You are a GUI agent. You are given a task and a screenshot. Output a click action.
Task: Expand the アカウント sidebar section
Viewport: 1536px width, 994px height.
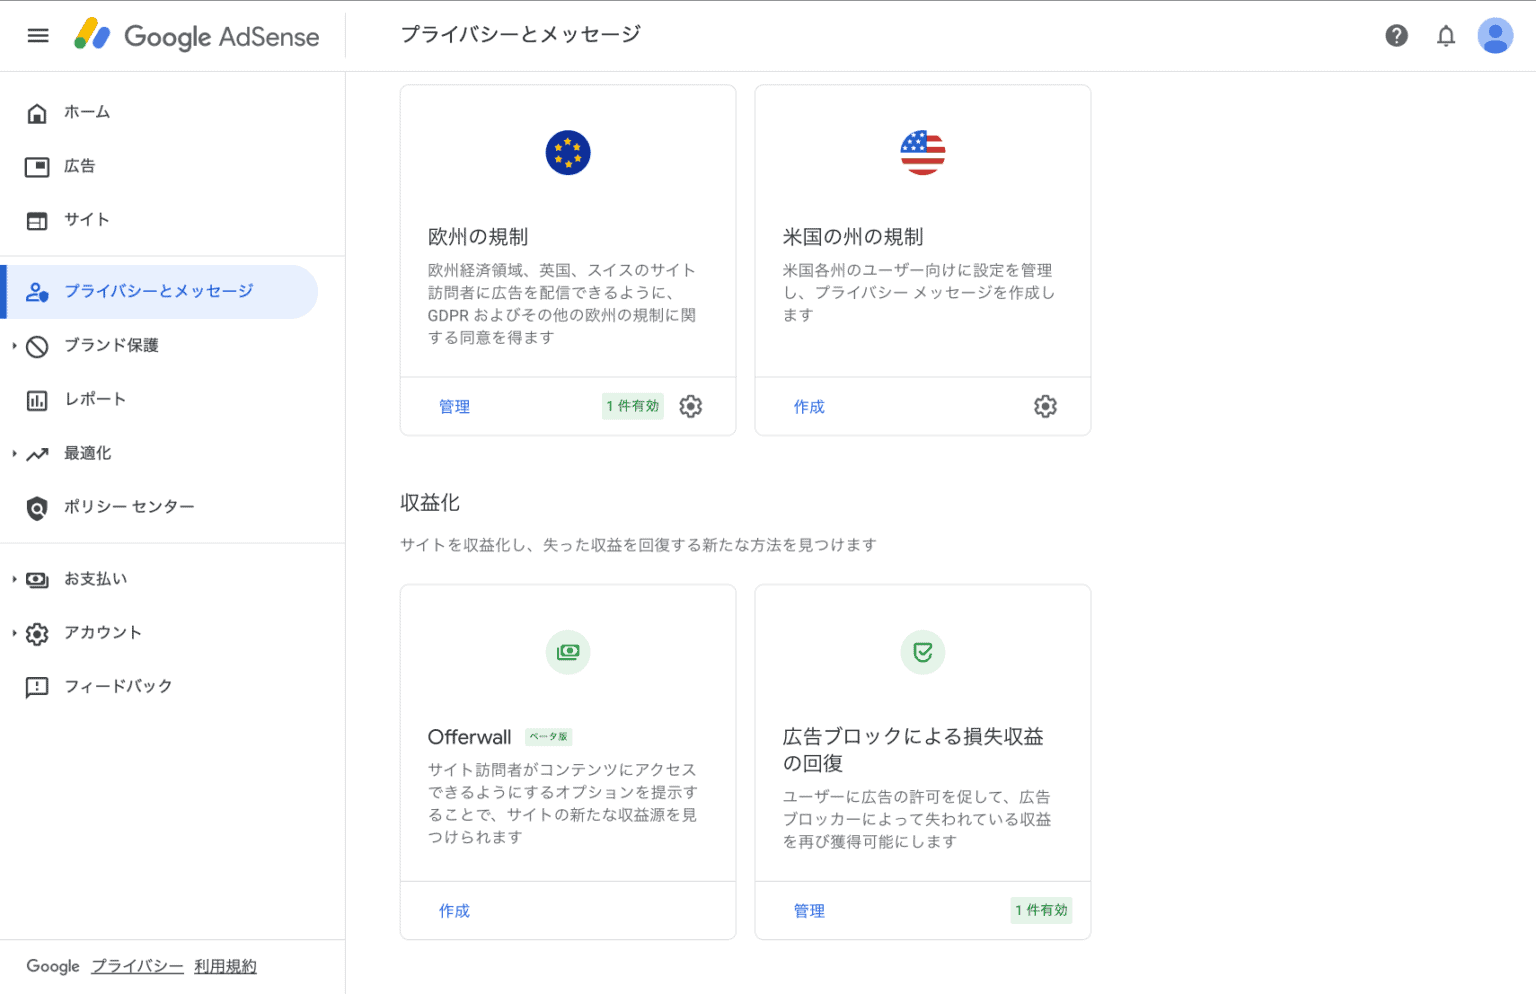[13, 633]
